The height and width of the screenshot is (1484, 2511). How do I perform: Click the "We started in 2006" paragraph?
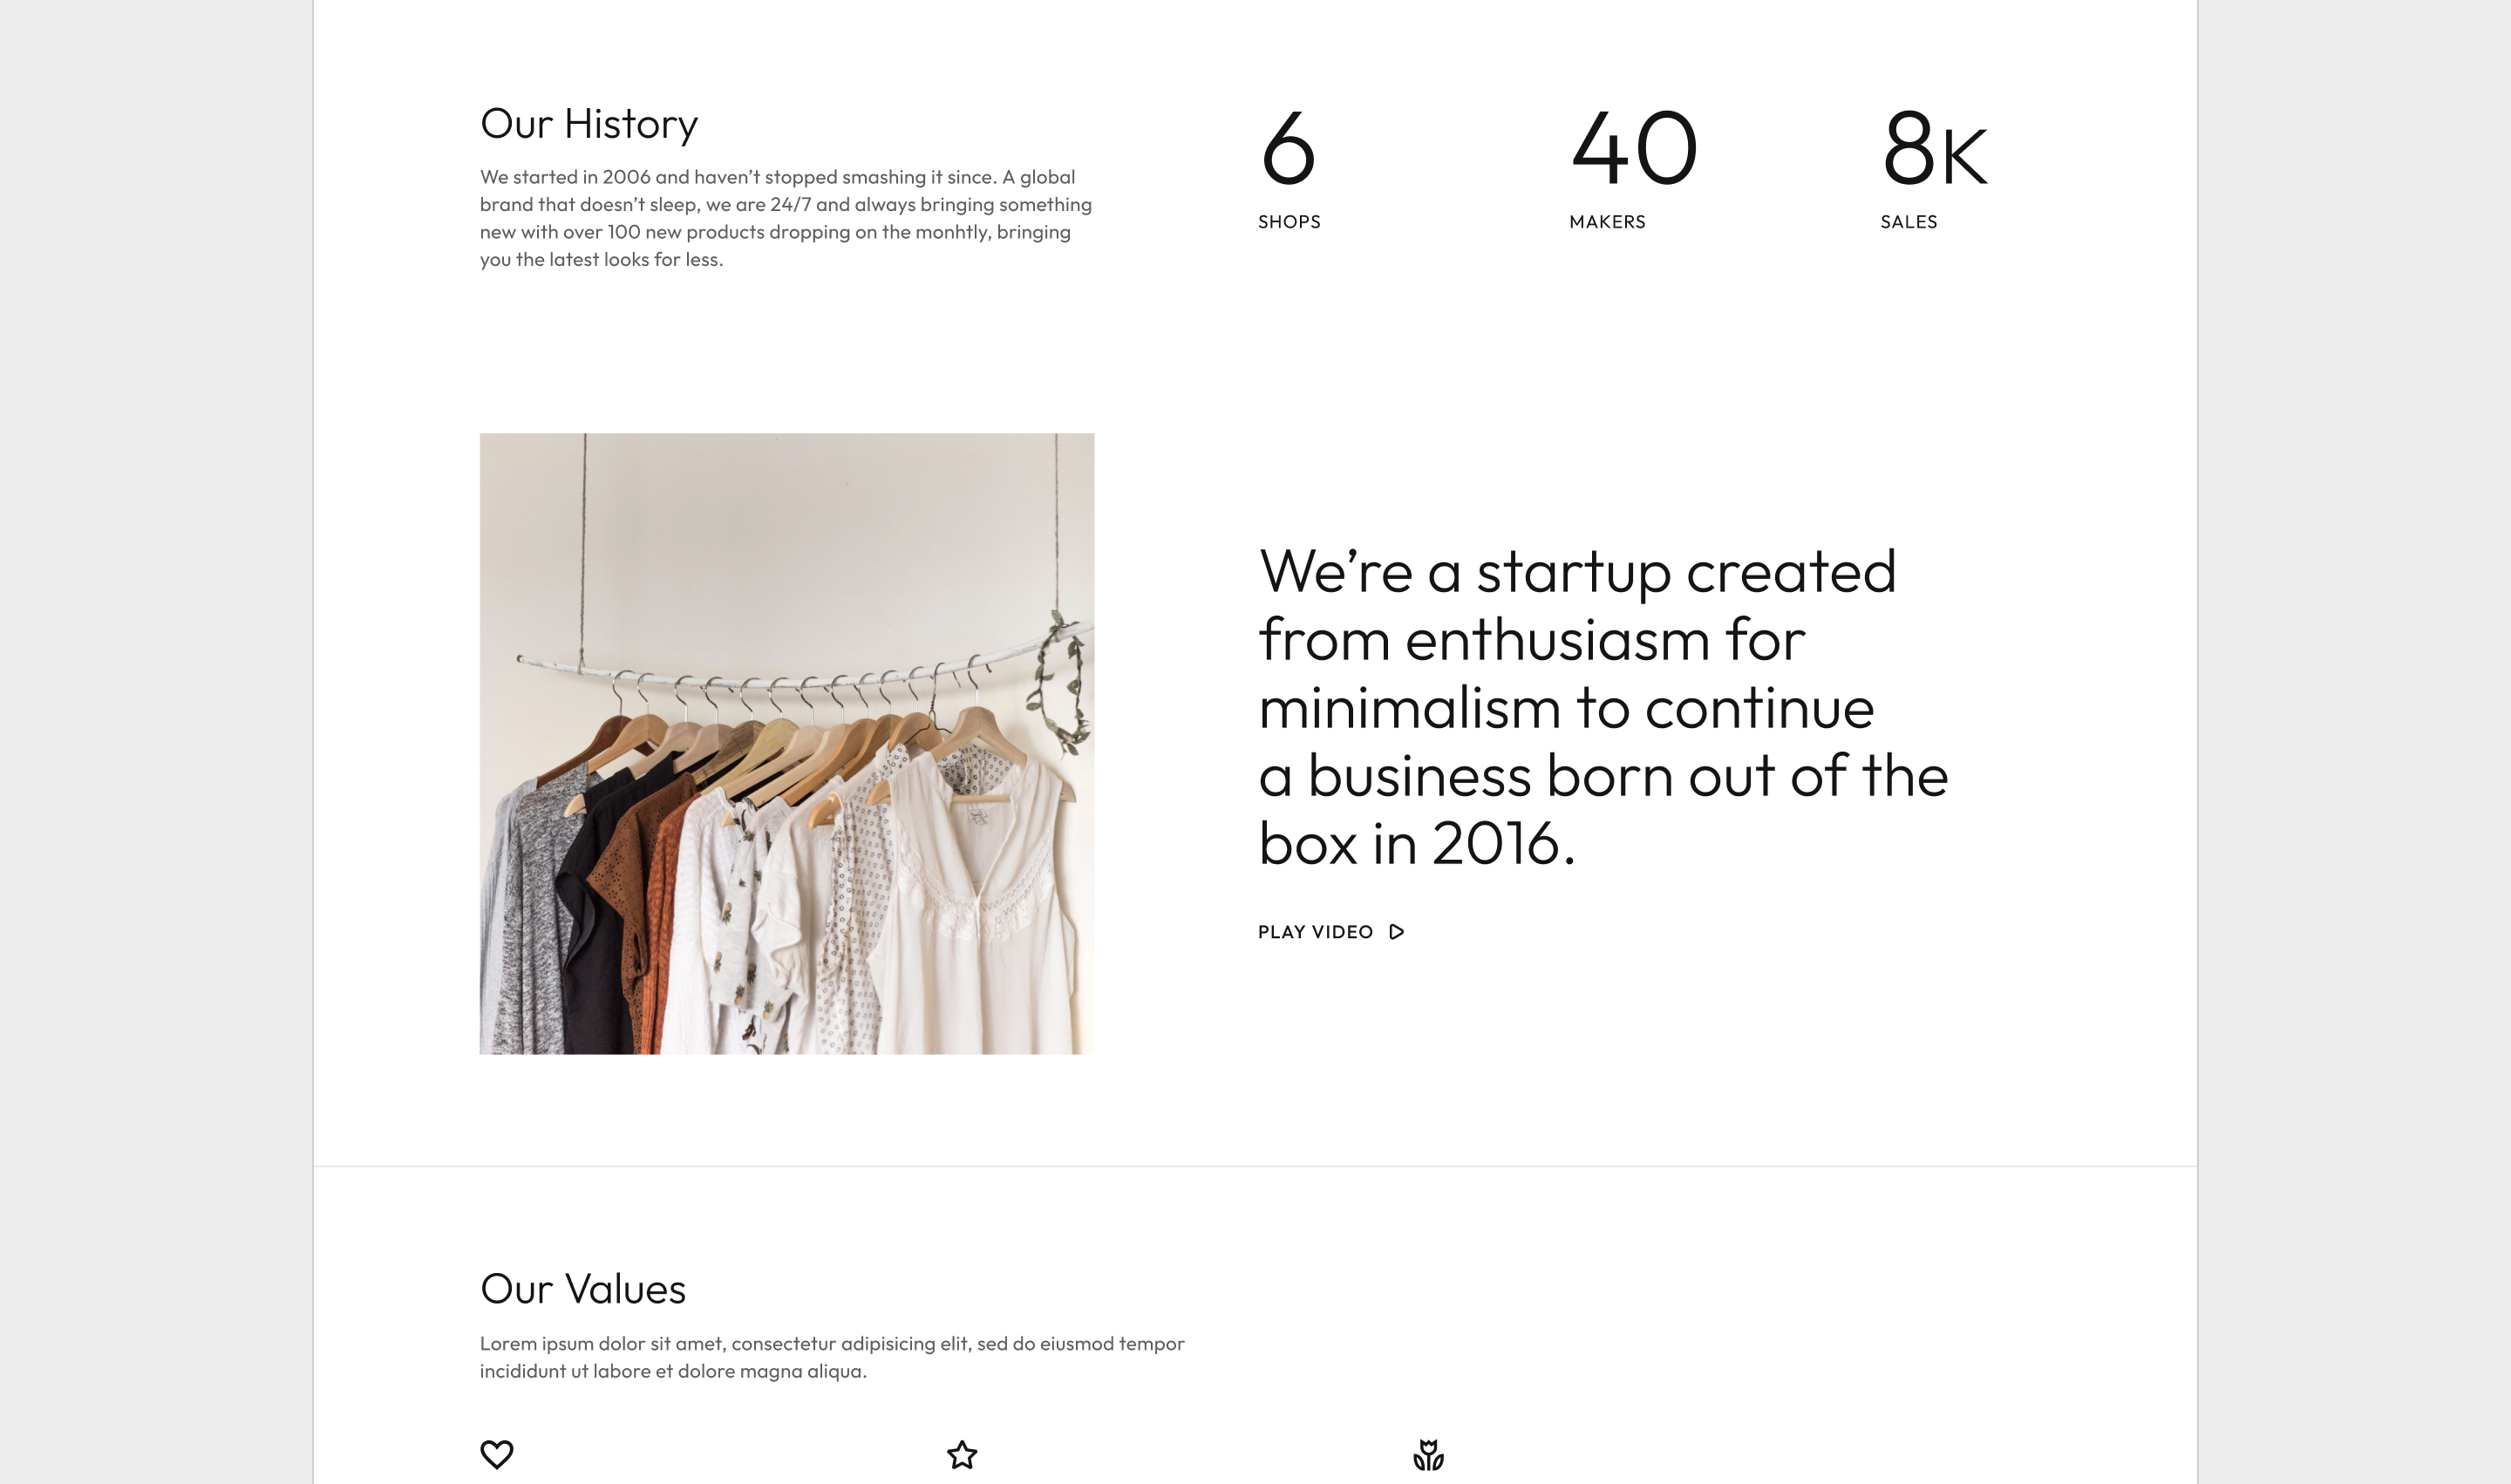click(x=786, y=218)
